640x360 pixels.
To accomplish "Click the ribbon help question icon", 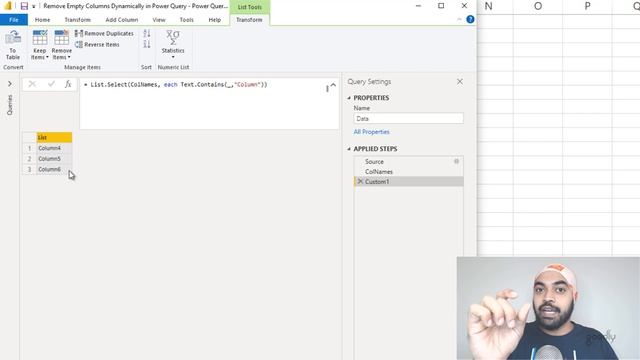I will tap(470, 19).
